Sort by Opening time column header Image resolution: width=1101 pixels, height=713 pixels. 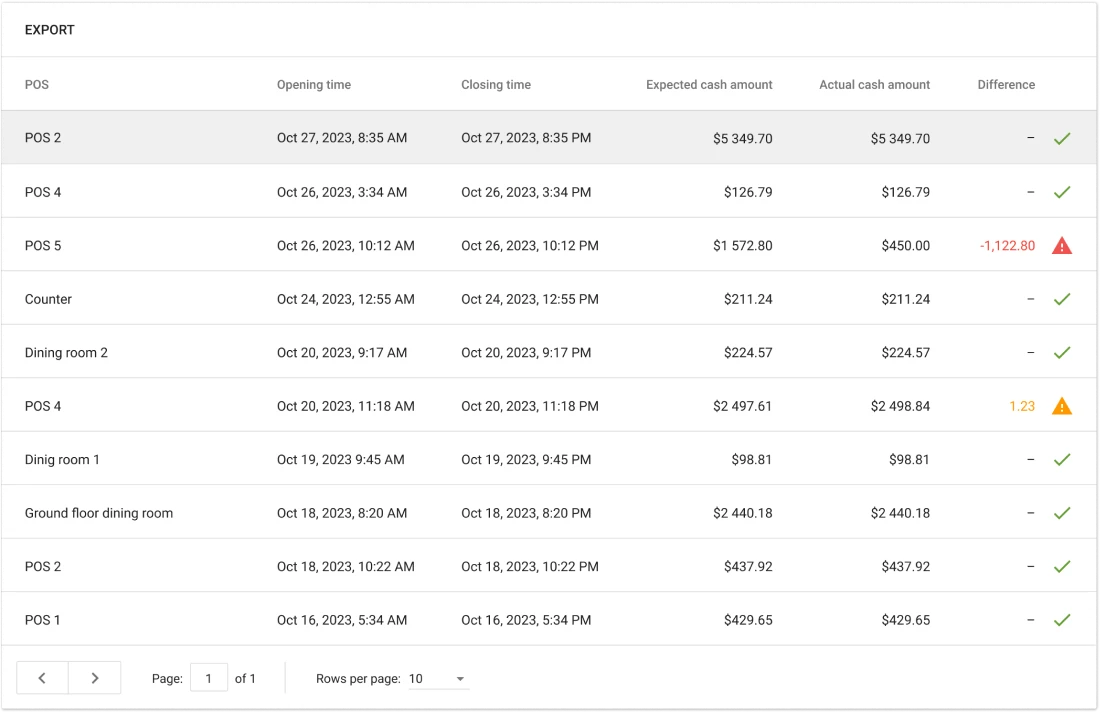click(314, 85)
